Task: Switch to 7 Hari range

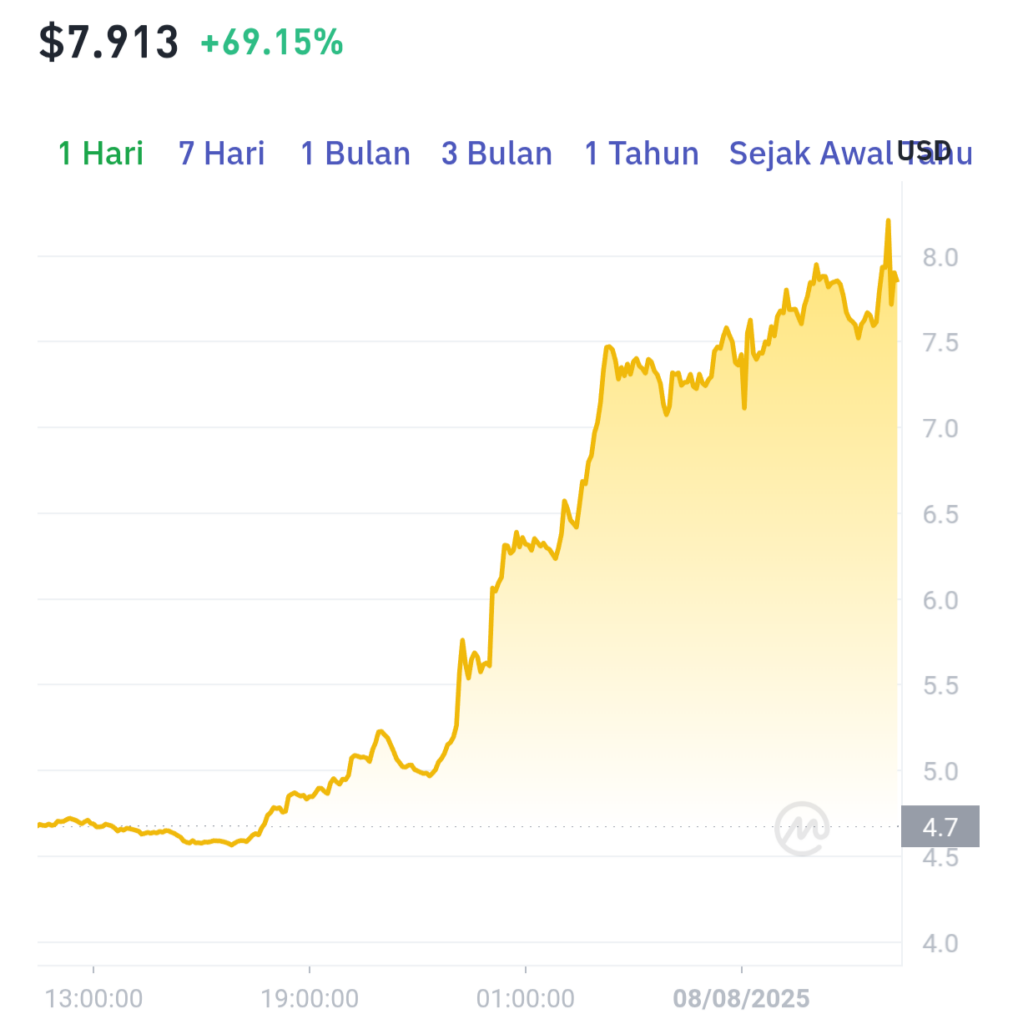Action: 221,153
